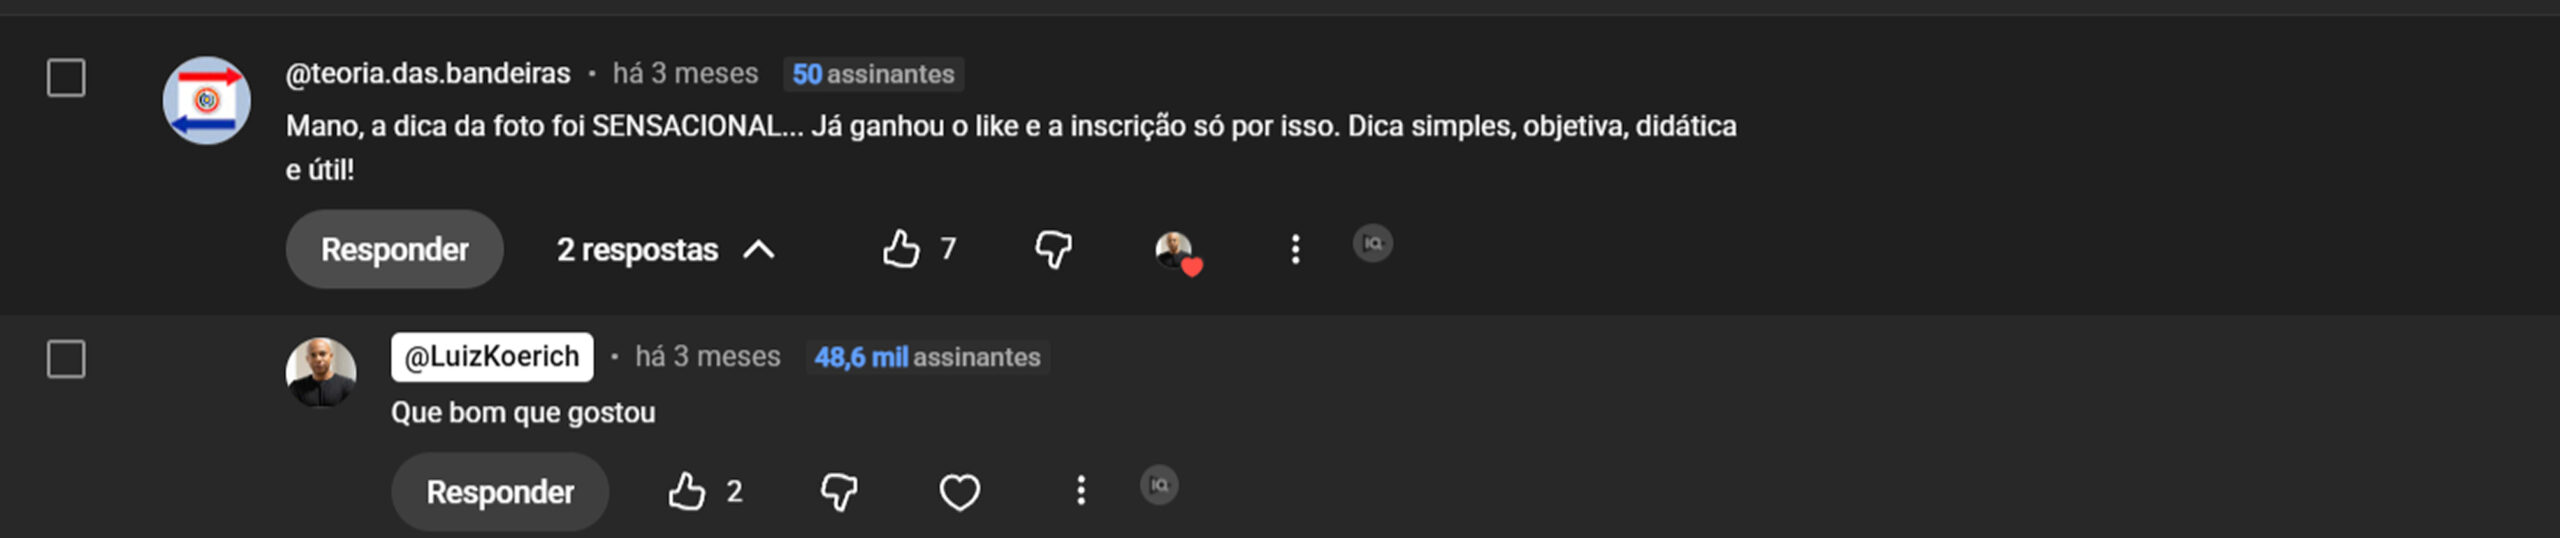Image resolution: width=2560 pixels, height=538 pixels.
Task: Click the teoria.das.bandeiras flag avatar
Action: click(207, 100)
